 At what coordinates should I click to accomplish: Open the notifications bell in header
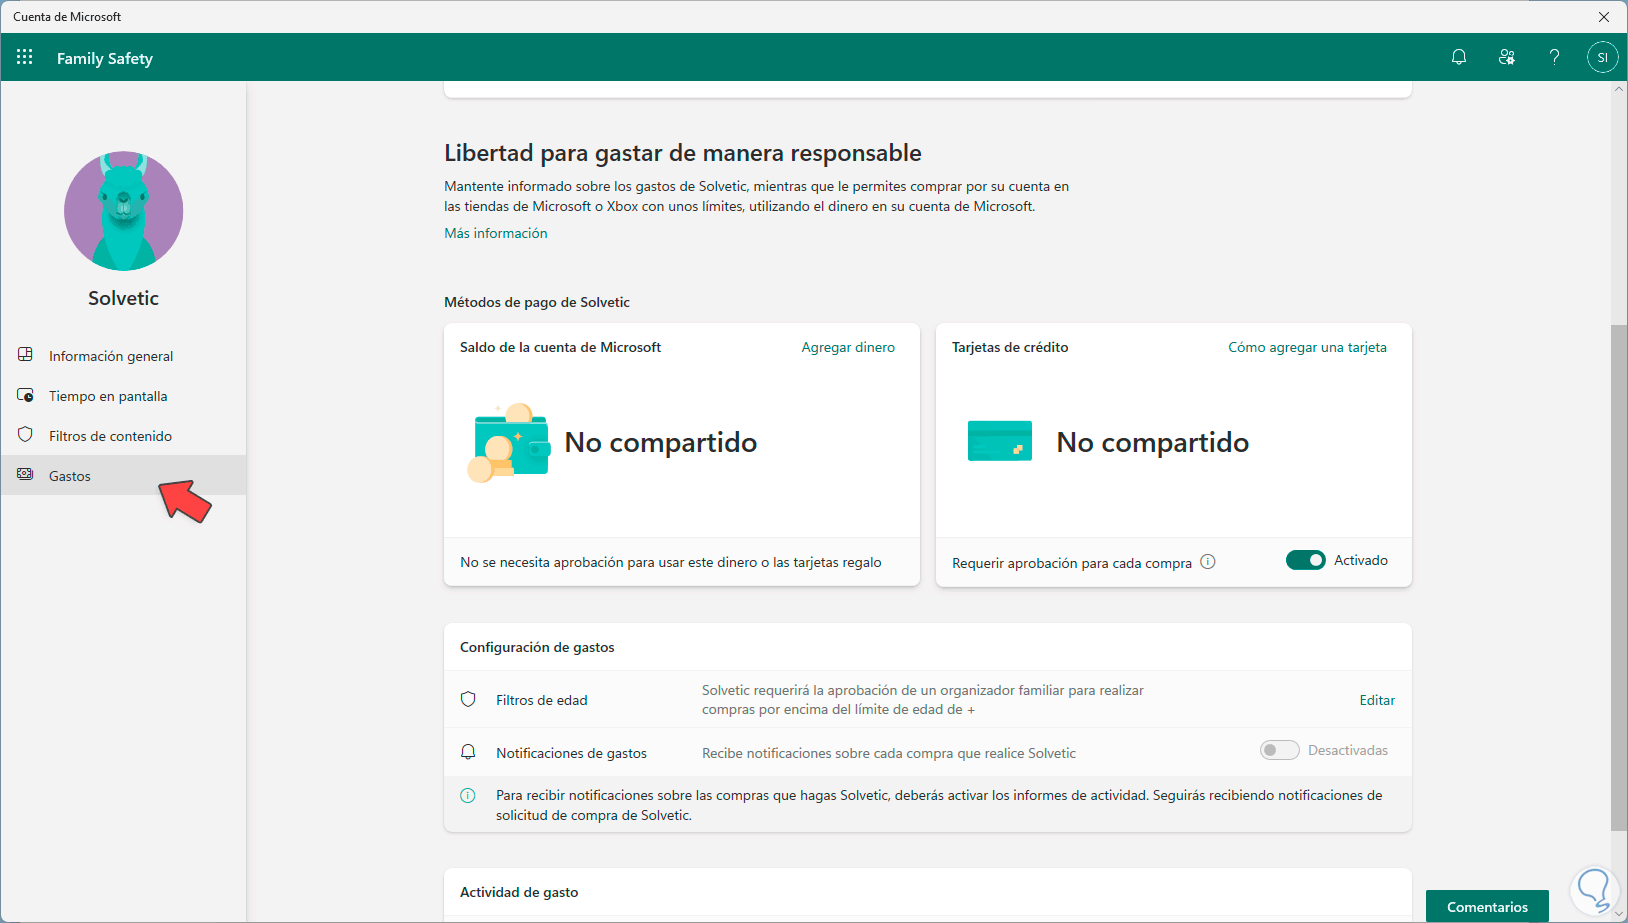click(1459, 57)
